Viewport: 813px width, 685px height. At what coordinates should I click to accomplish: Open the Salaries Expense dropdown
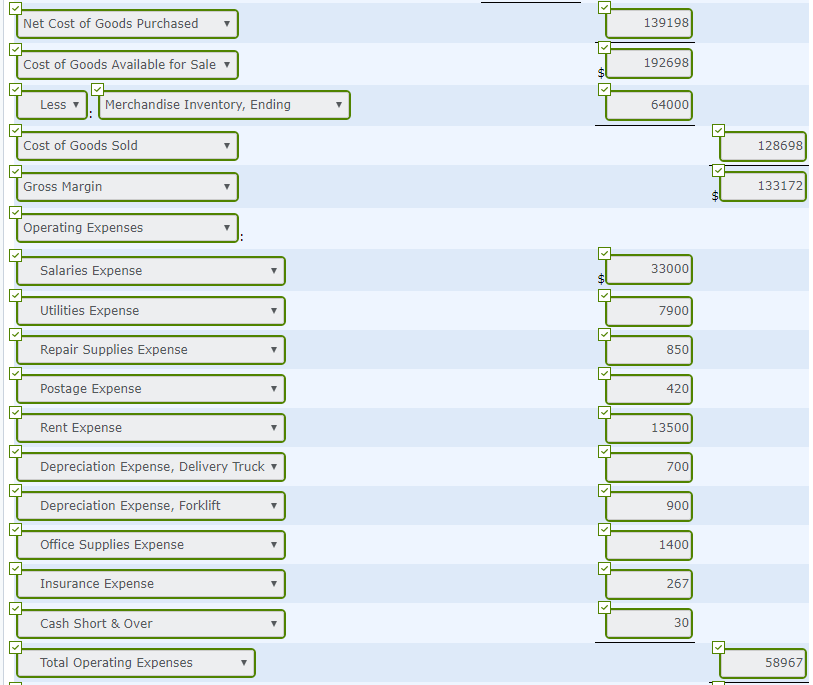pos(150,271)
